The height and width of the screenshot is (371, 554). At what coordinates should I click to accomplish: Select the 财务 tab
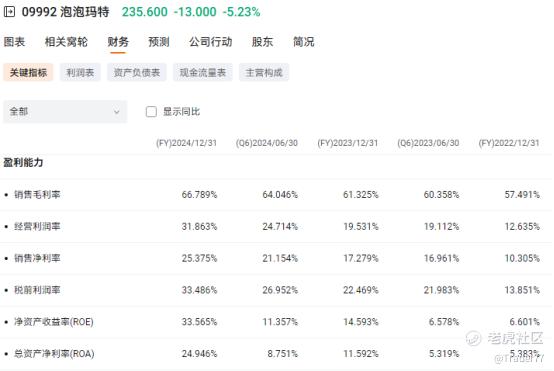pyautogui.click(x=118, y=42)
